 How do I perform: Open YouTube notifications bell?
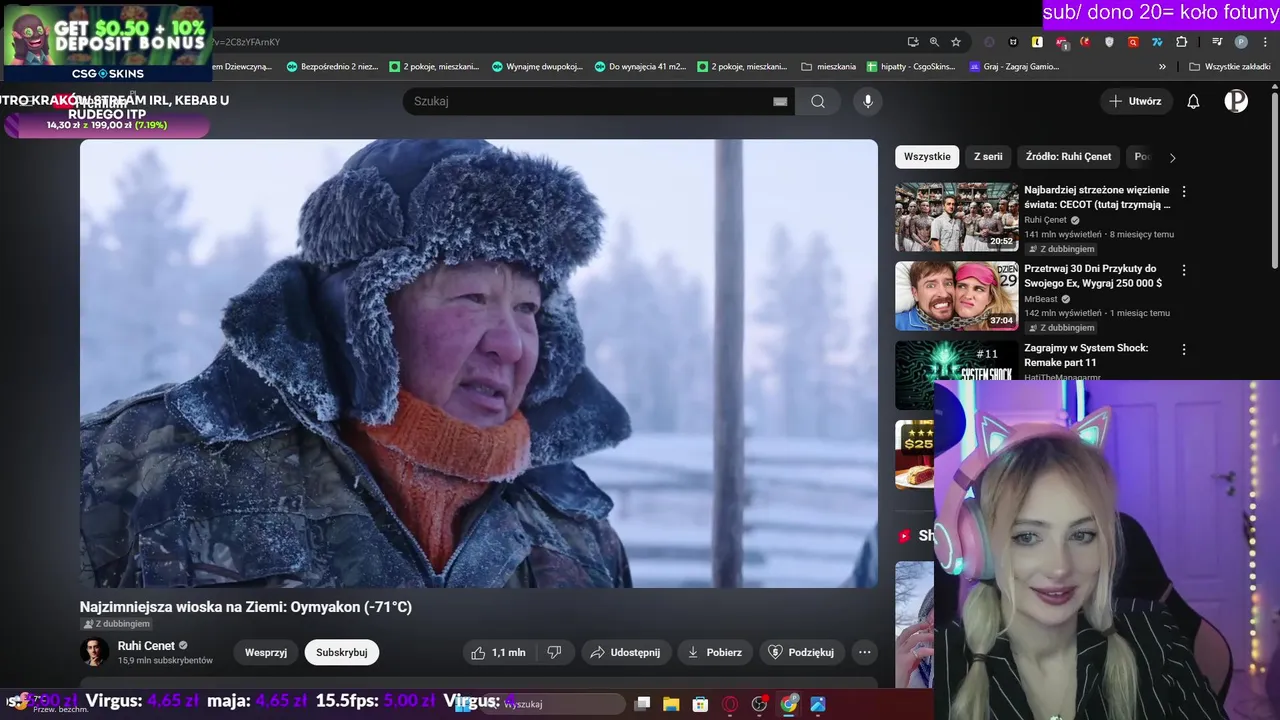click(x=1193, y=101)
